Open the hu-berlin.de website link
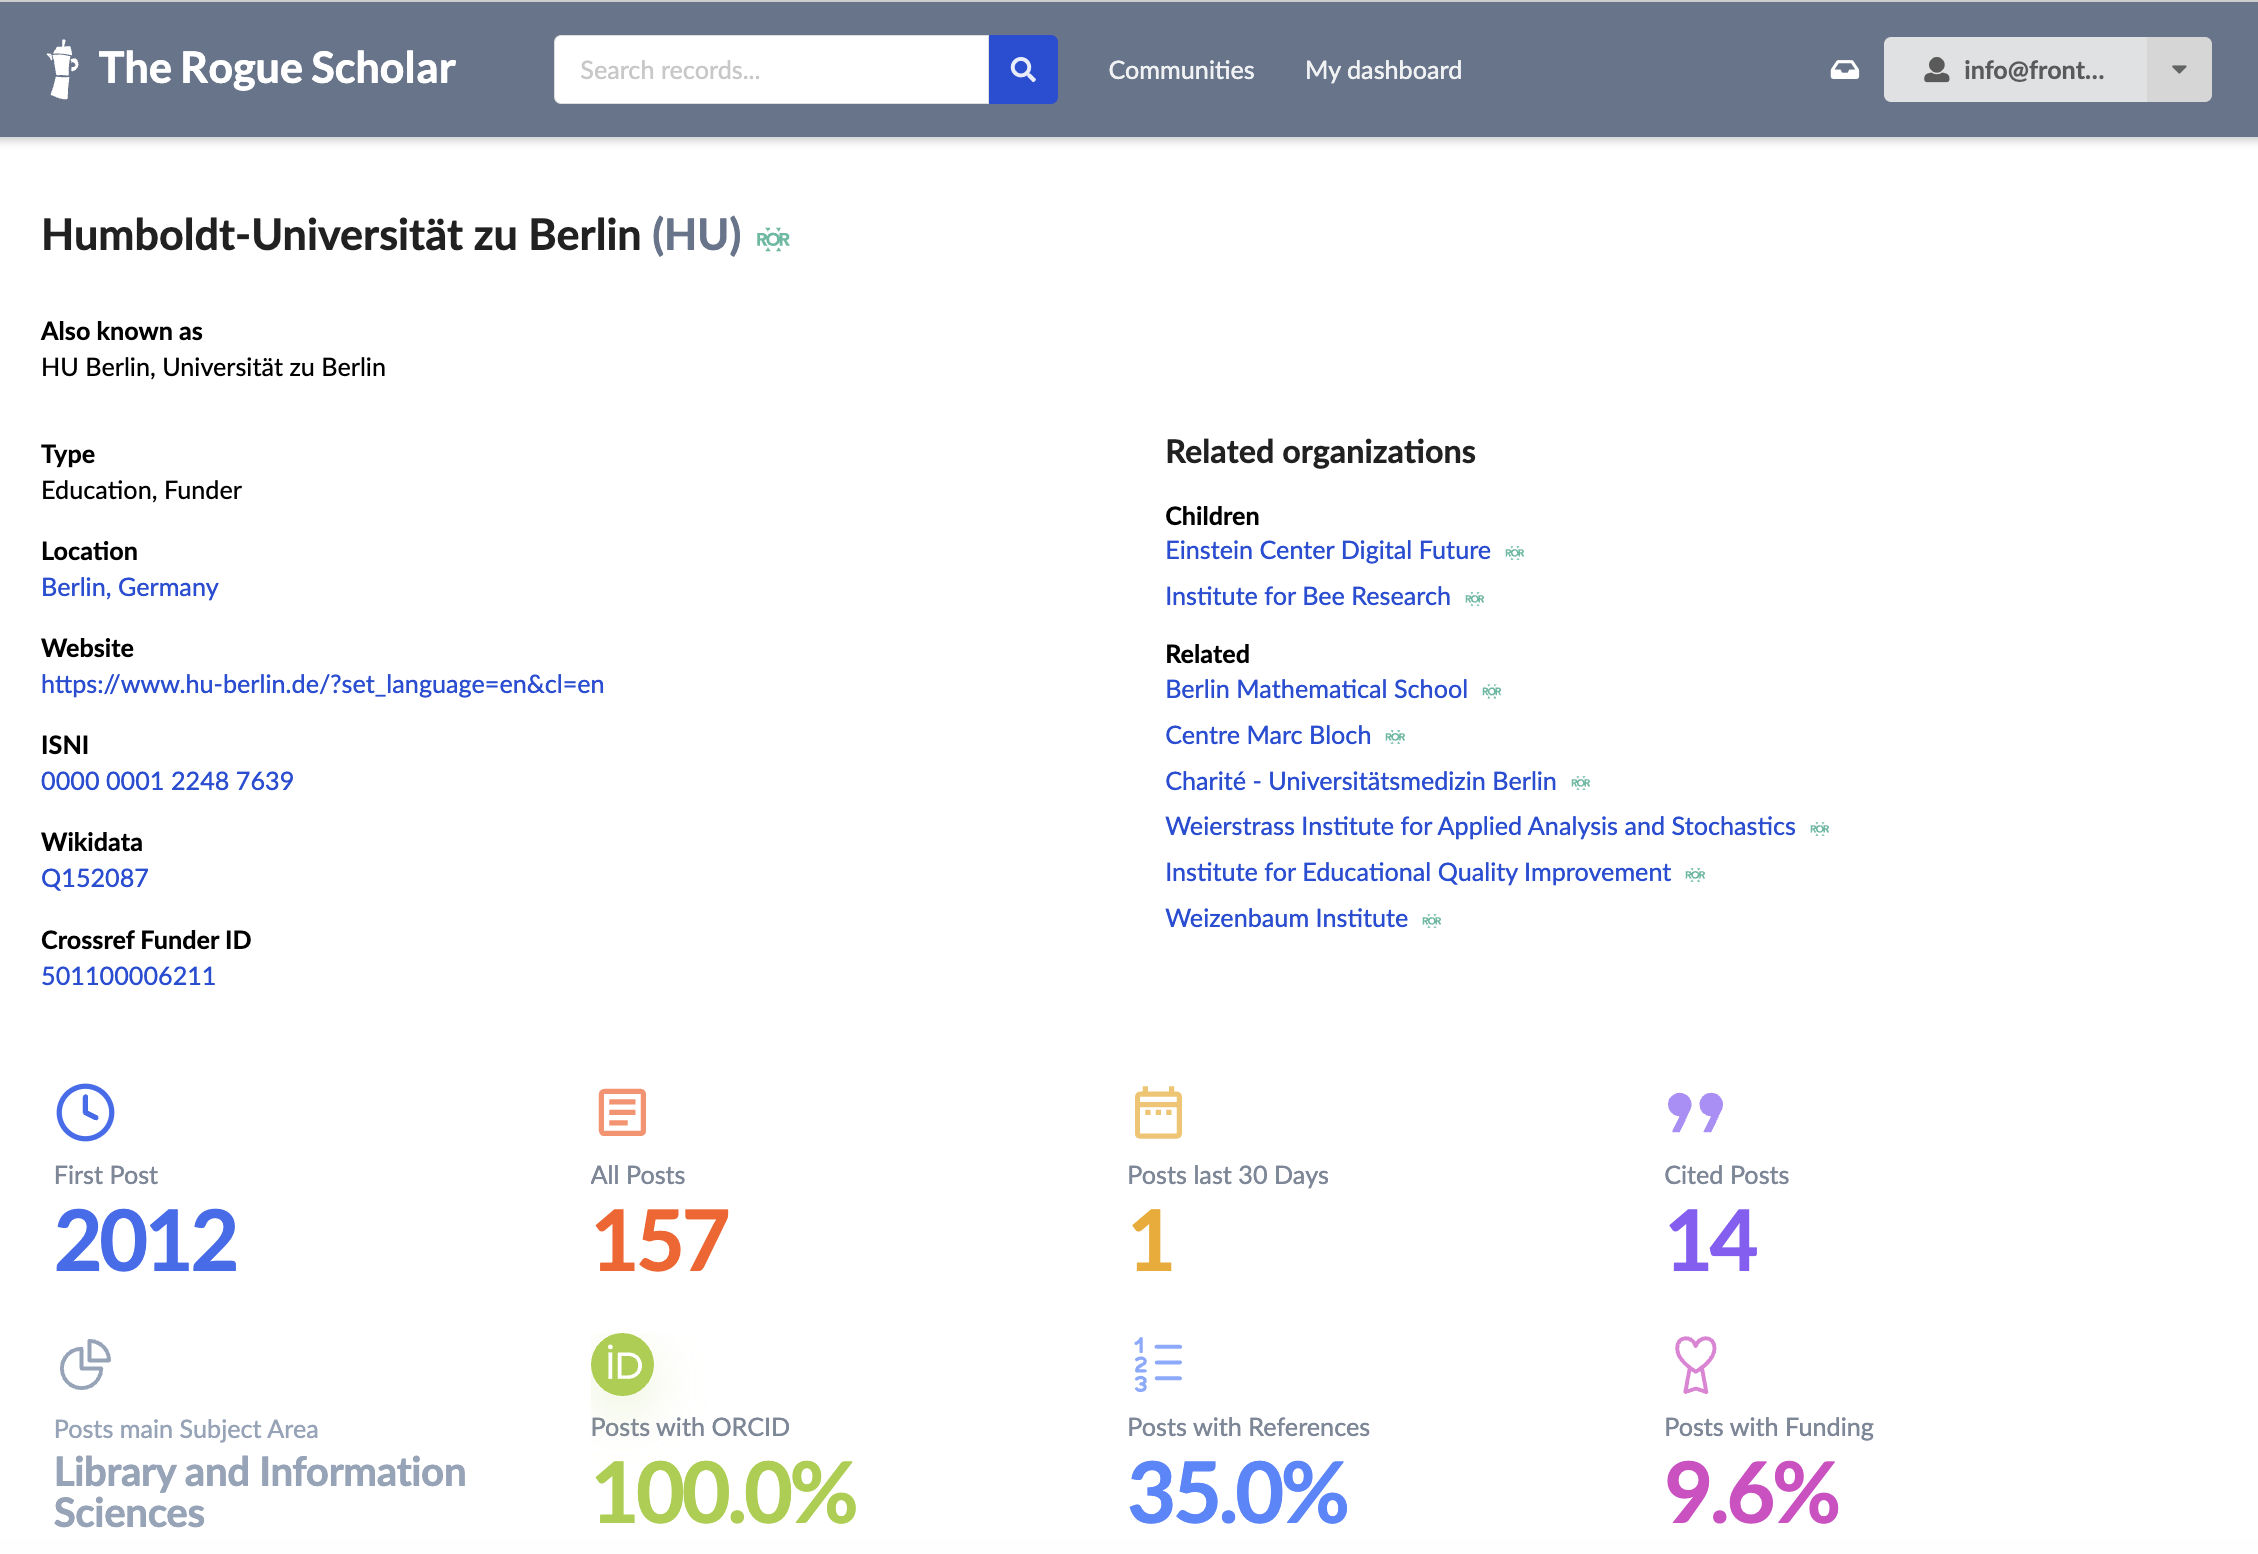This screenshot has height=1554, width=2258. point(322,684)
